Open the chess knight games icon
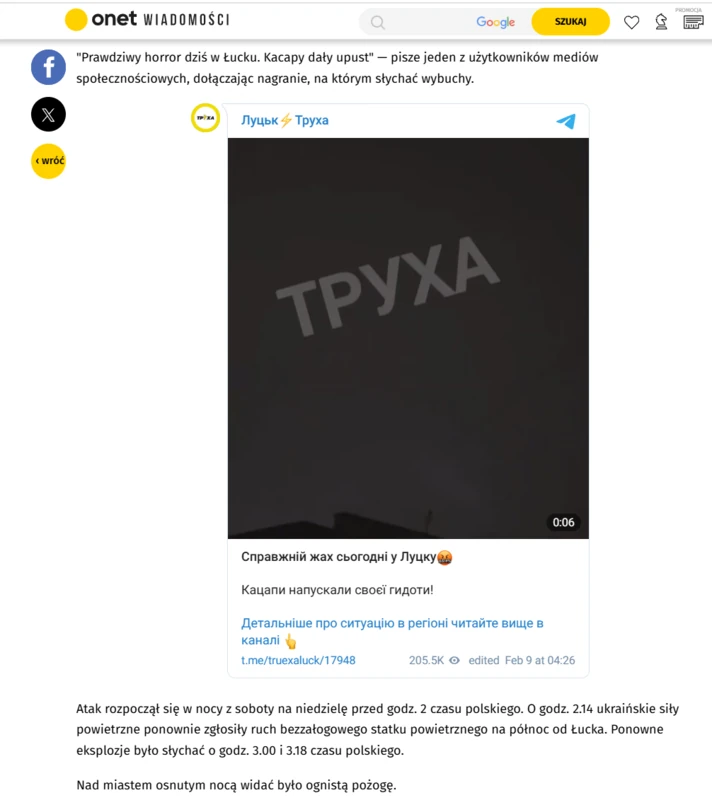 tap(662, 22)
